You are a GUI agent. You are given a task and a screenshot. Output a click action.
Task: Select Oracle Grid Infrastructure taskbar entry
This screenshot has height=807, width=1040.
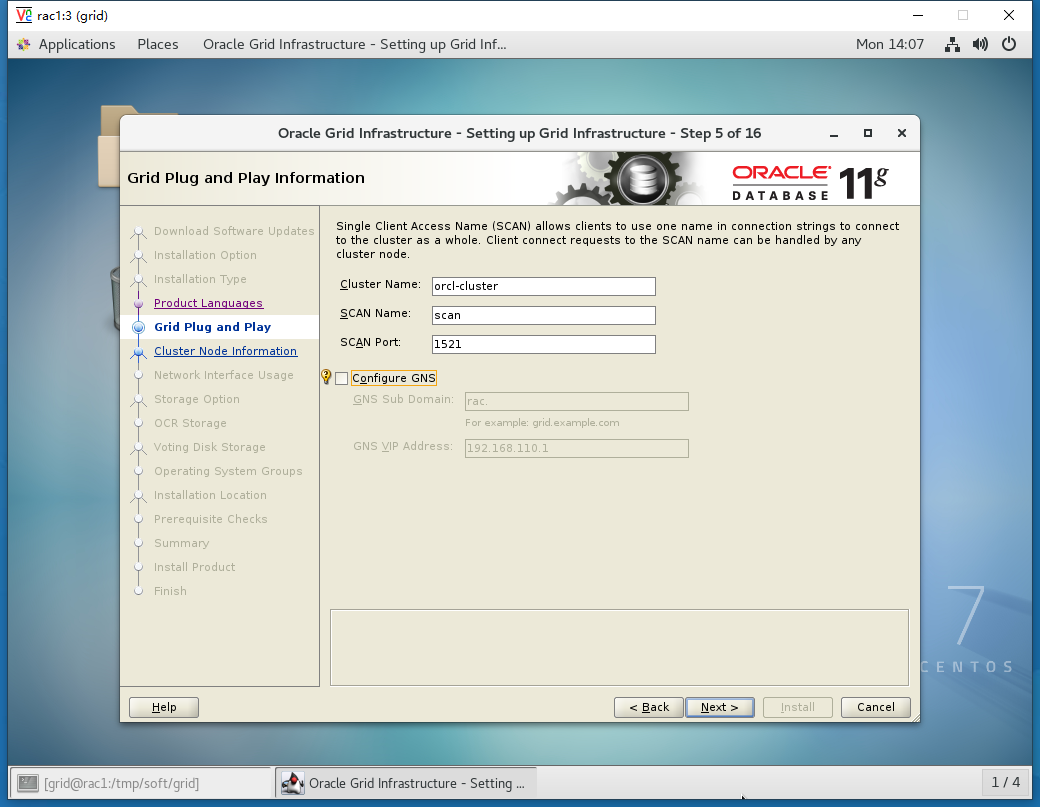pos(406,783)
